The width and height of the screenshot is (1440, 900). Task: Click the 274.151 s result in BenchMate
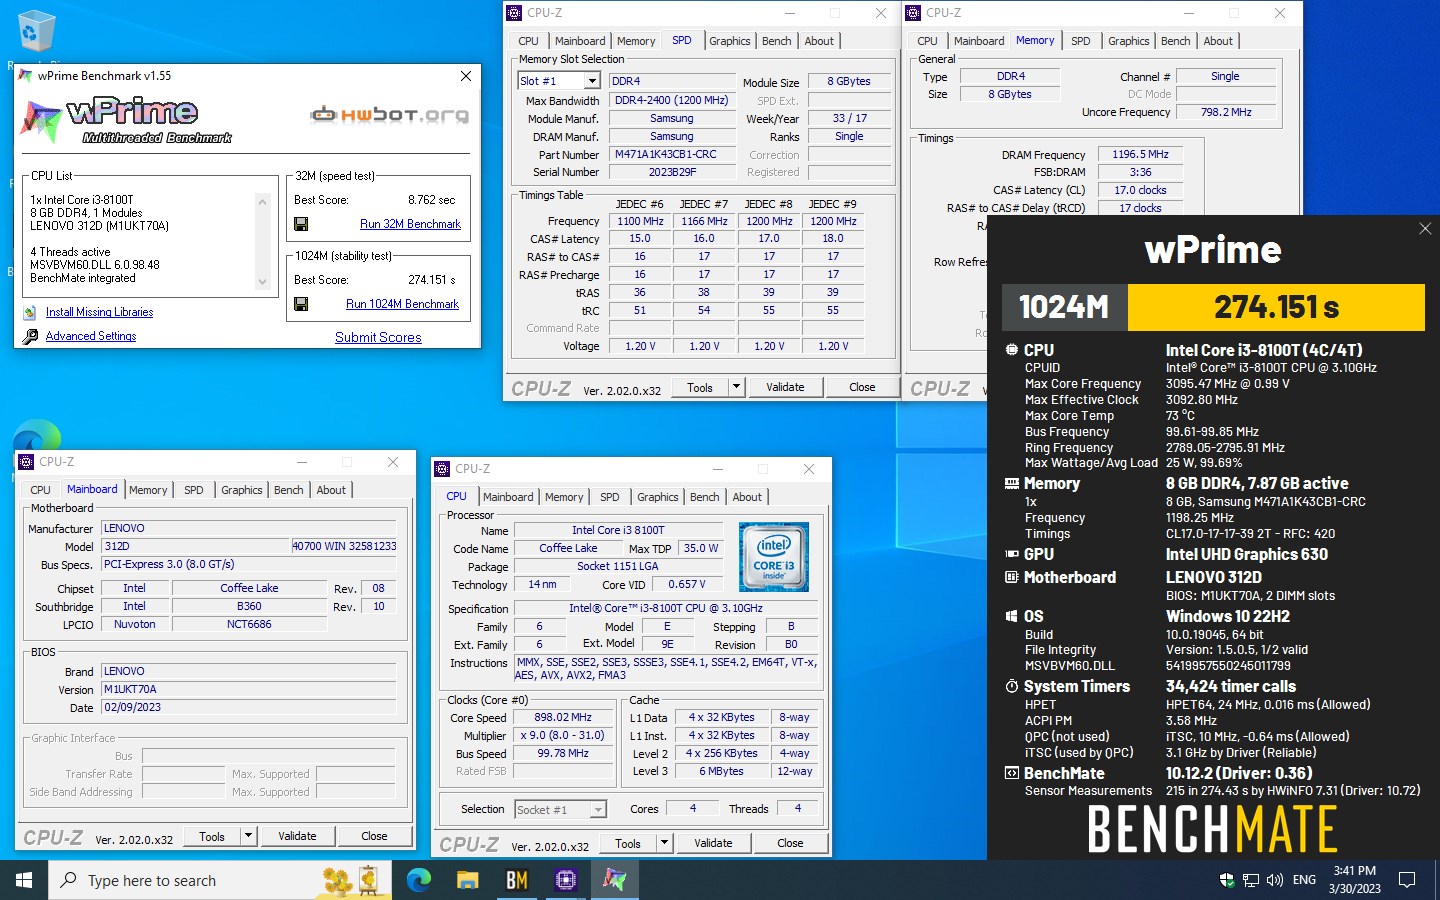tap(1276, 307)
